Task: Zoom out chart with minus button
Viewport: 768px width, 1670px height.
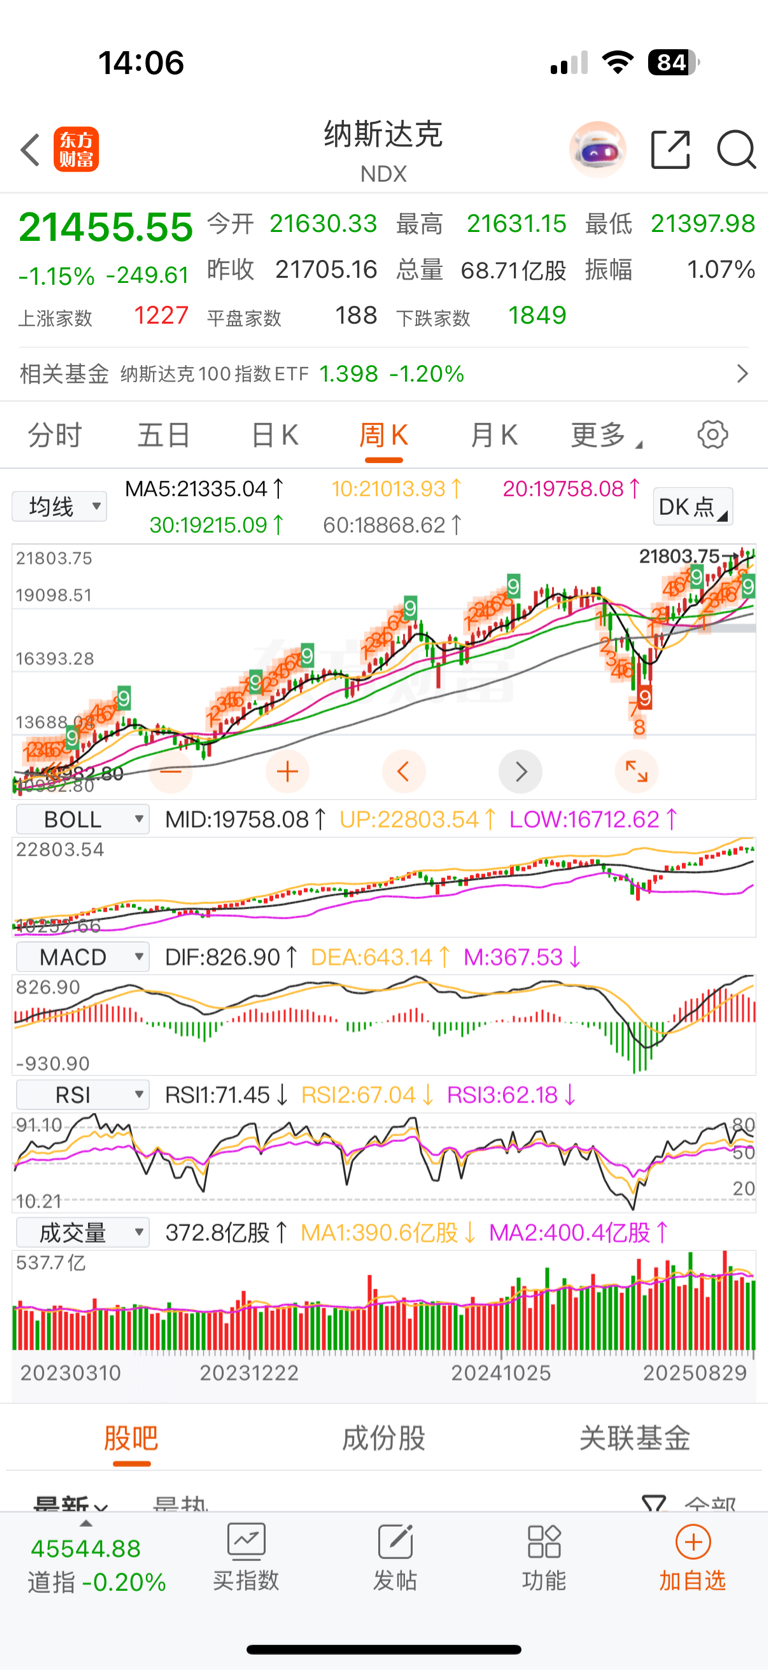Action: tap(171, 771)
